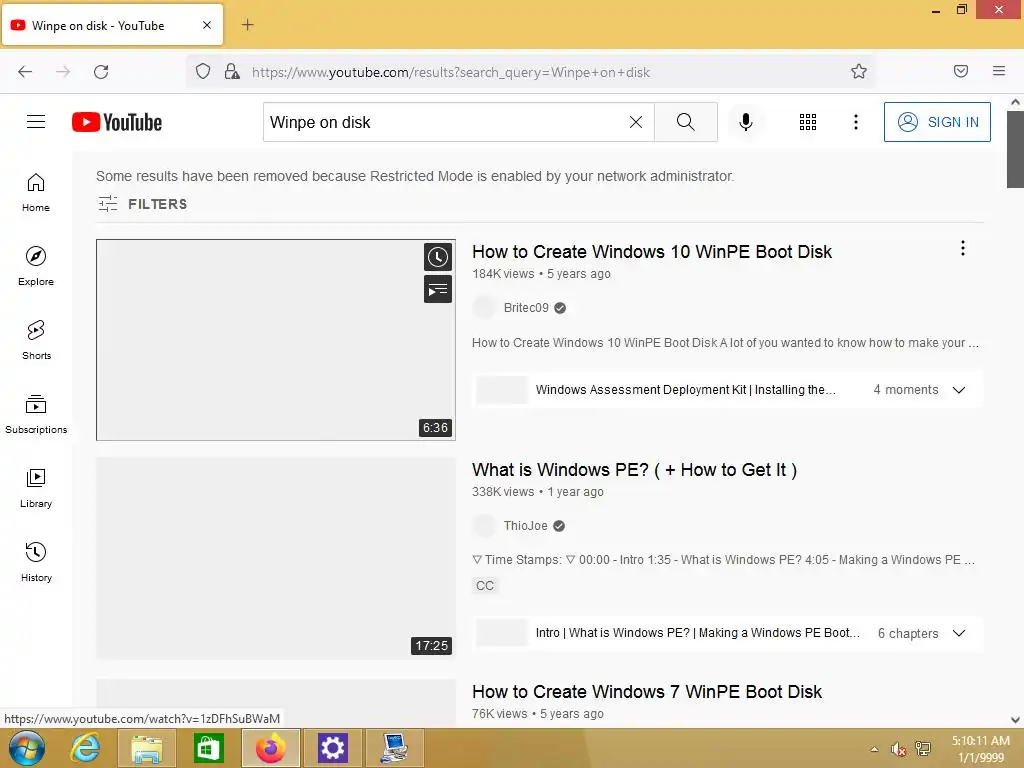The width and height of the screenshot is (1024, 768).
Task: Open the Windows Start button
Action: click(x=27, y=748)
